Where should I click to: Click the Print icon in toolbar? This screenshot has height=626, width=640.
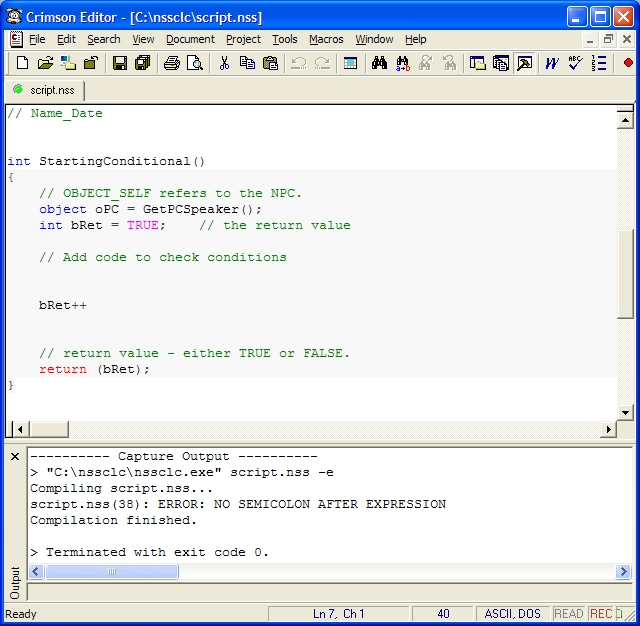[171, 63]
